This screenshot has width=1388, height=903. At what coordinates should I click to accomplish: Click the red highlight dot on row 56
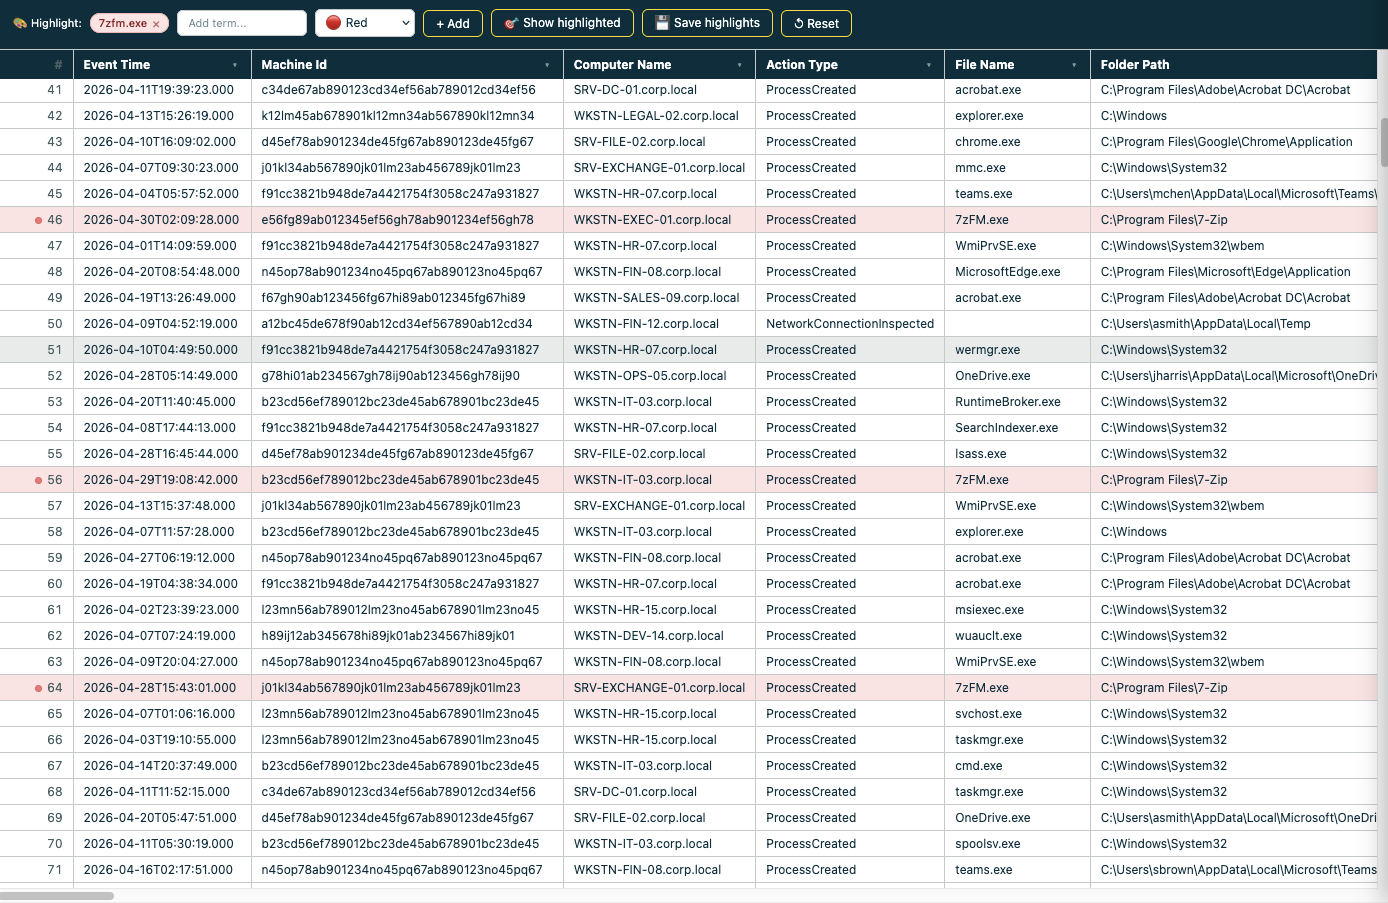(x=38, y=480)
